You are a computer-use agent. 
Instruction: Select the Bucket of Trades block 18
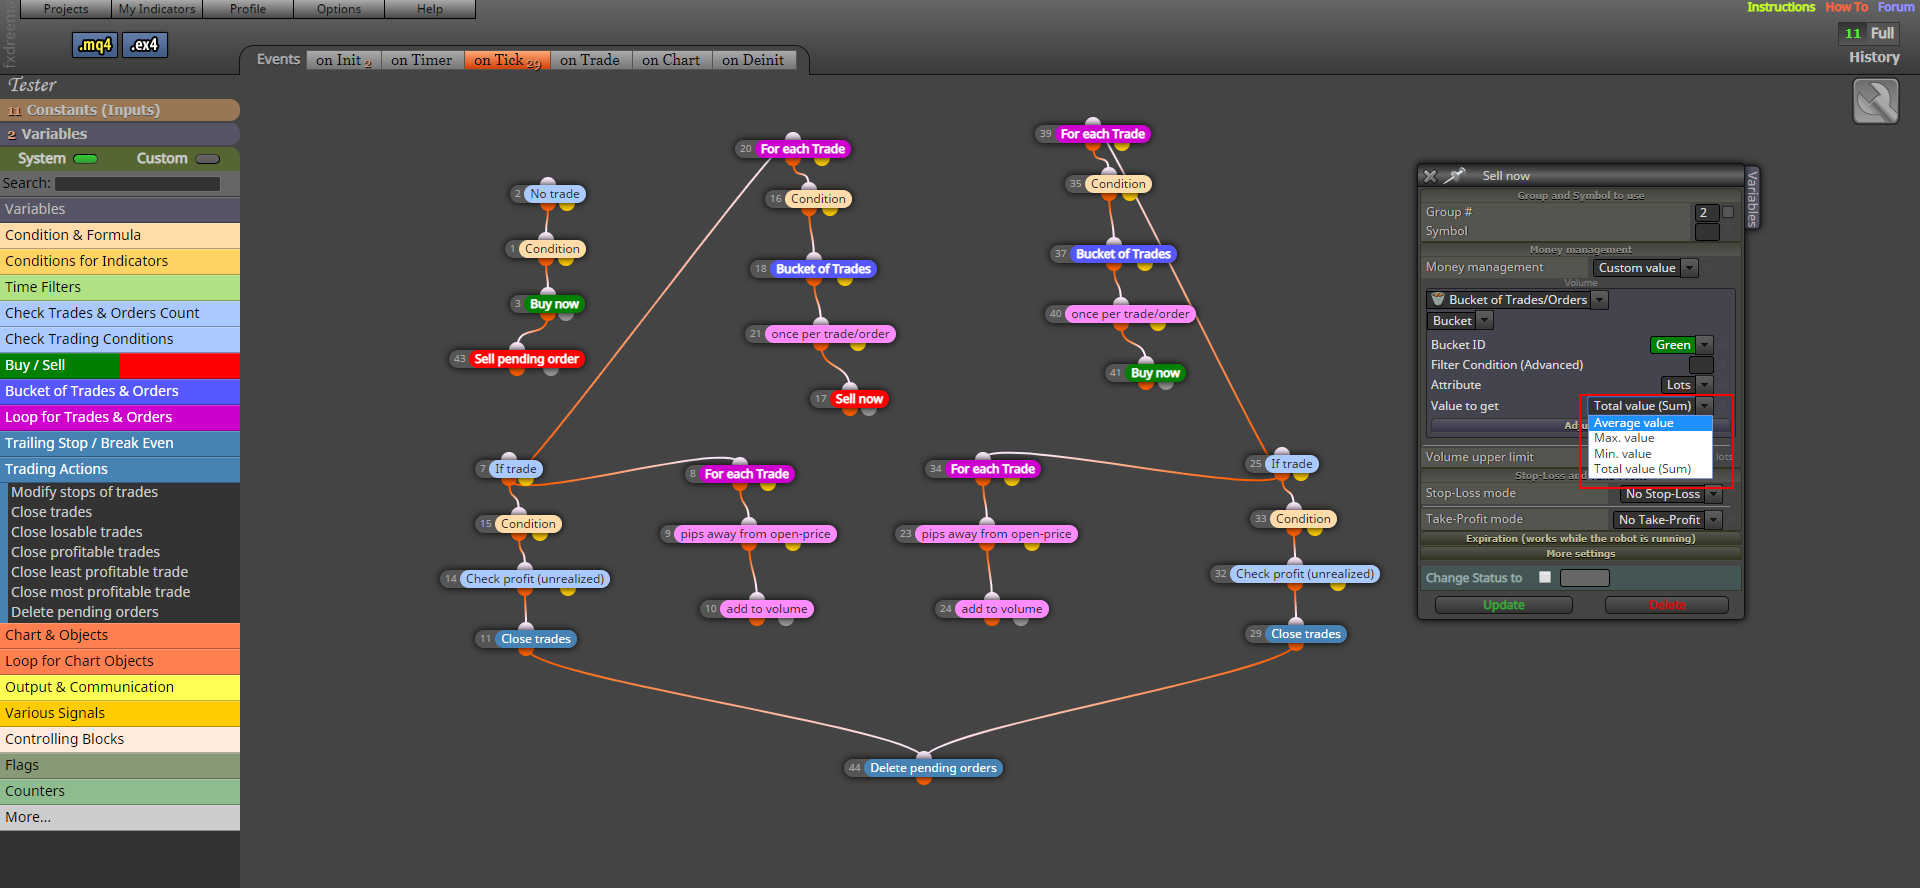(x=823, y=269)
